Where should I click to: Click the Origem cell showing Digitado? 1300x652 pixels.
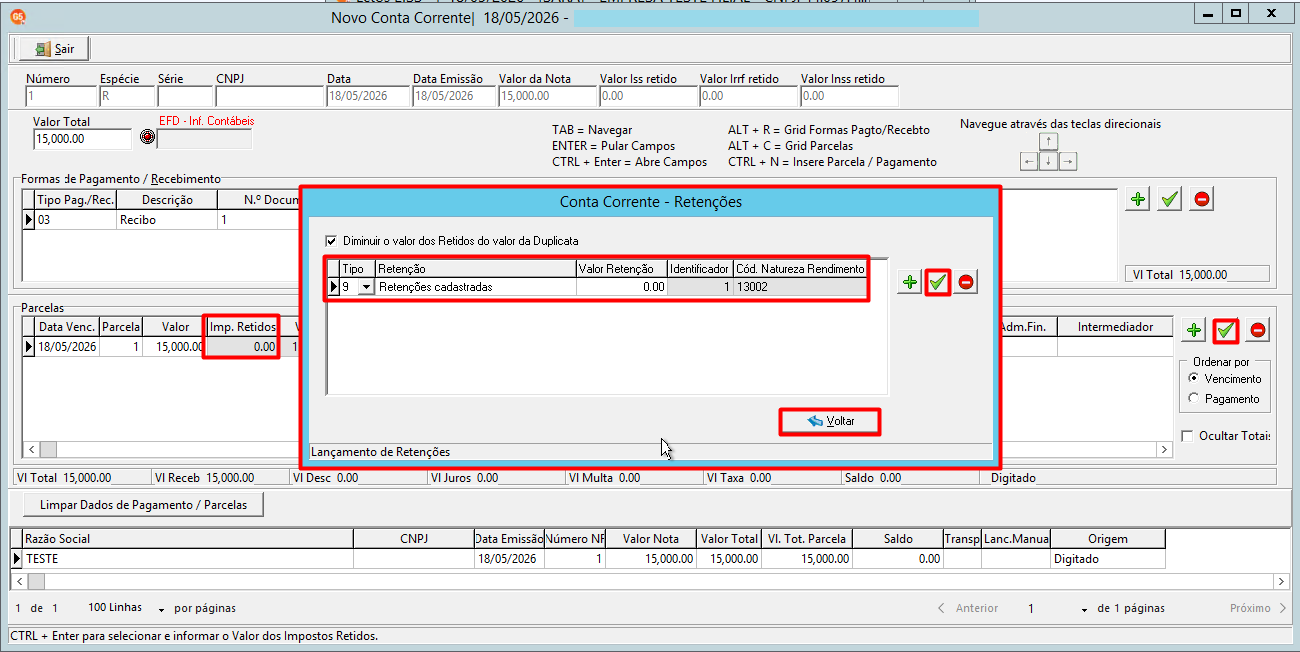pyautogui.click(x=1108, y=559)
